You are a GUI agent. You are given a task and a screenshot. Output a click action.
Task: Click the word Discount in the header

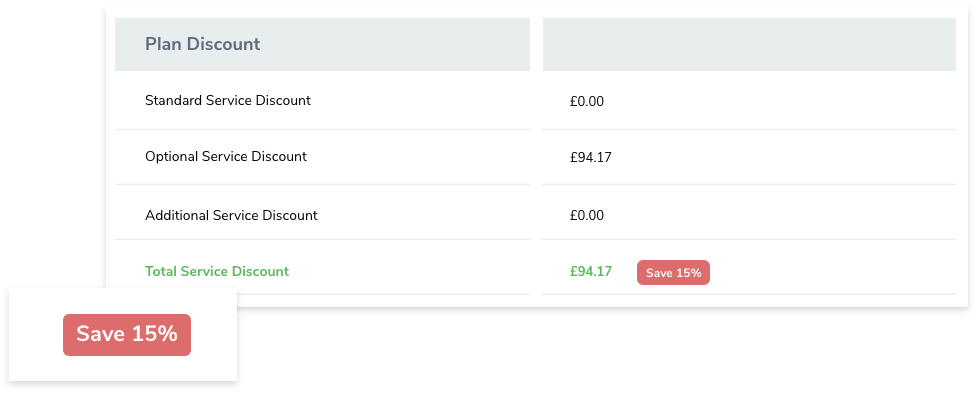pos(224,44)
